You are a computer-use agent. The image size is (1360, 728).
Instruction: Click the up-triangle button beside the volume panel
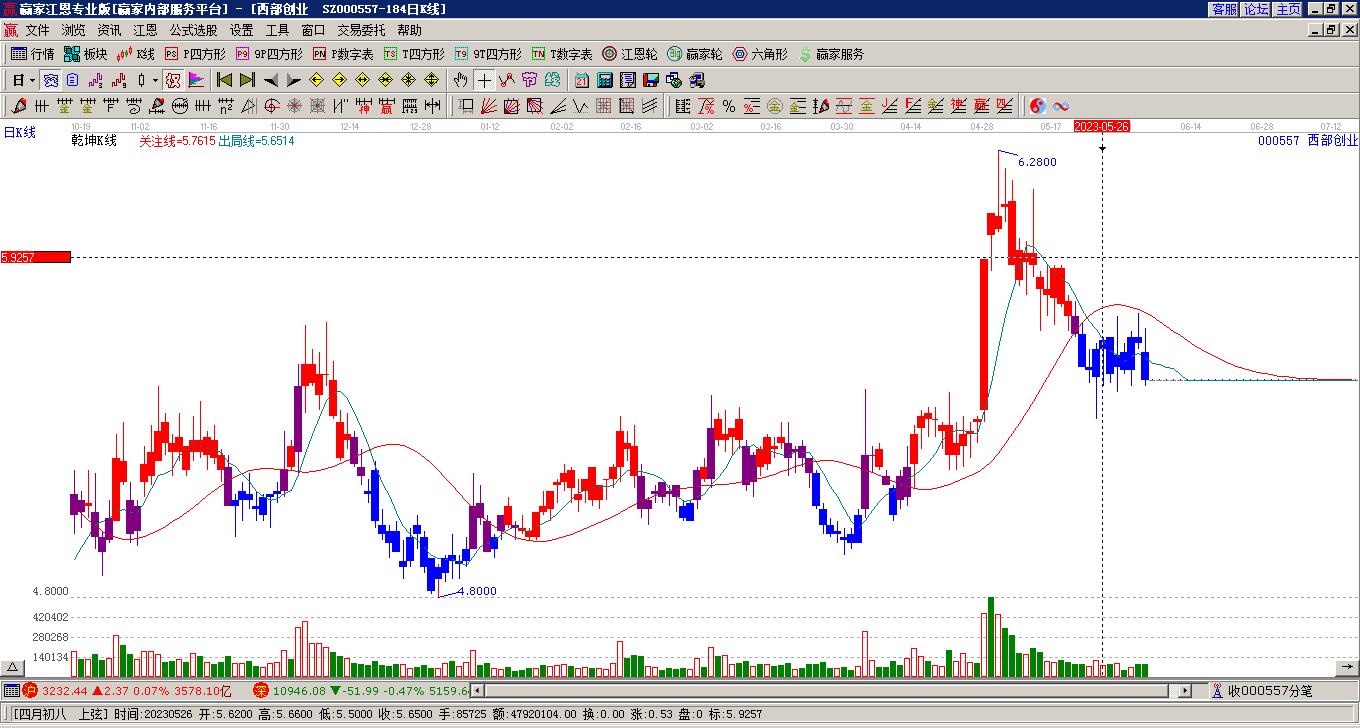pos(12,668)
